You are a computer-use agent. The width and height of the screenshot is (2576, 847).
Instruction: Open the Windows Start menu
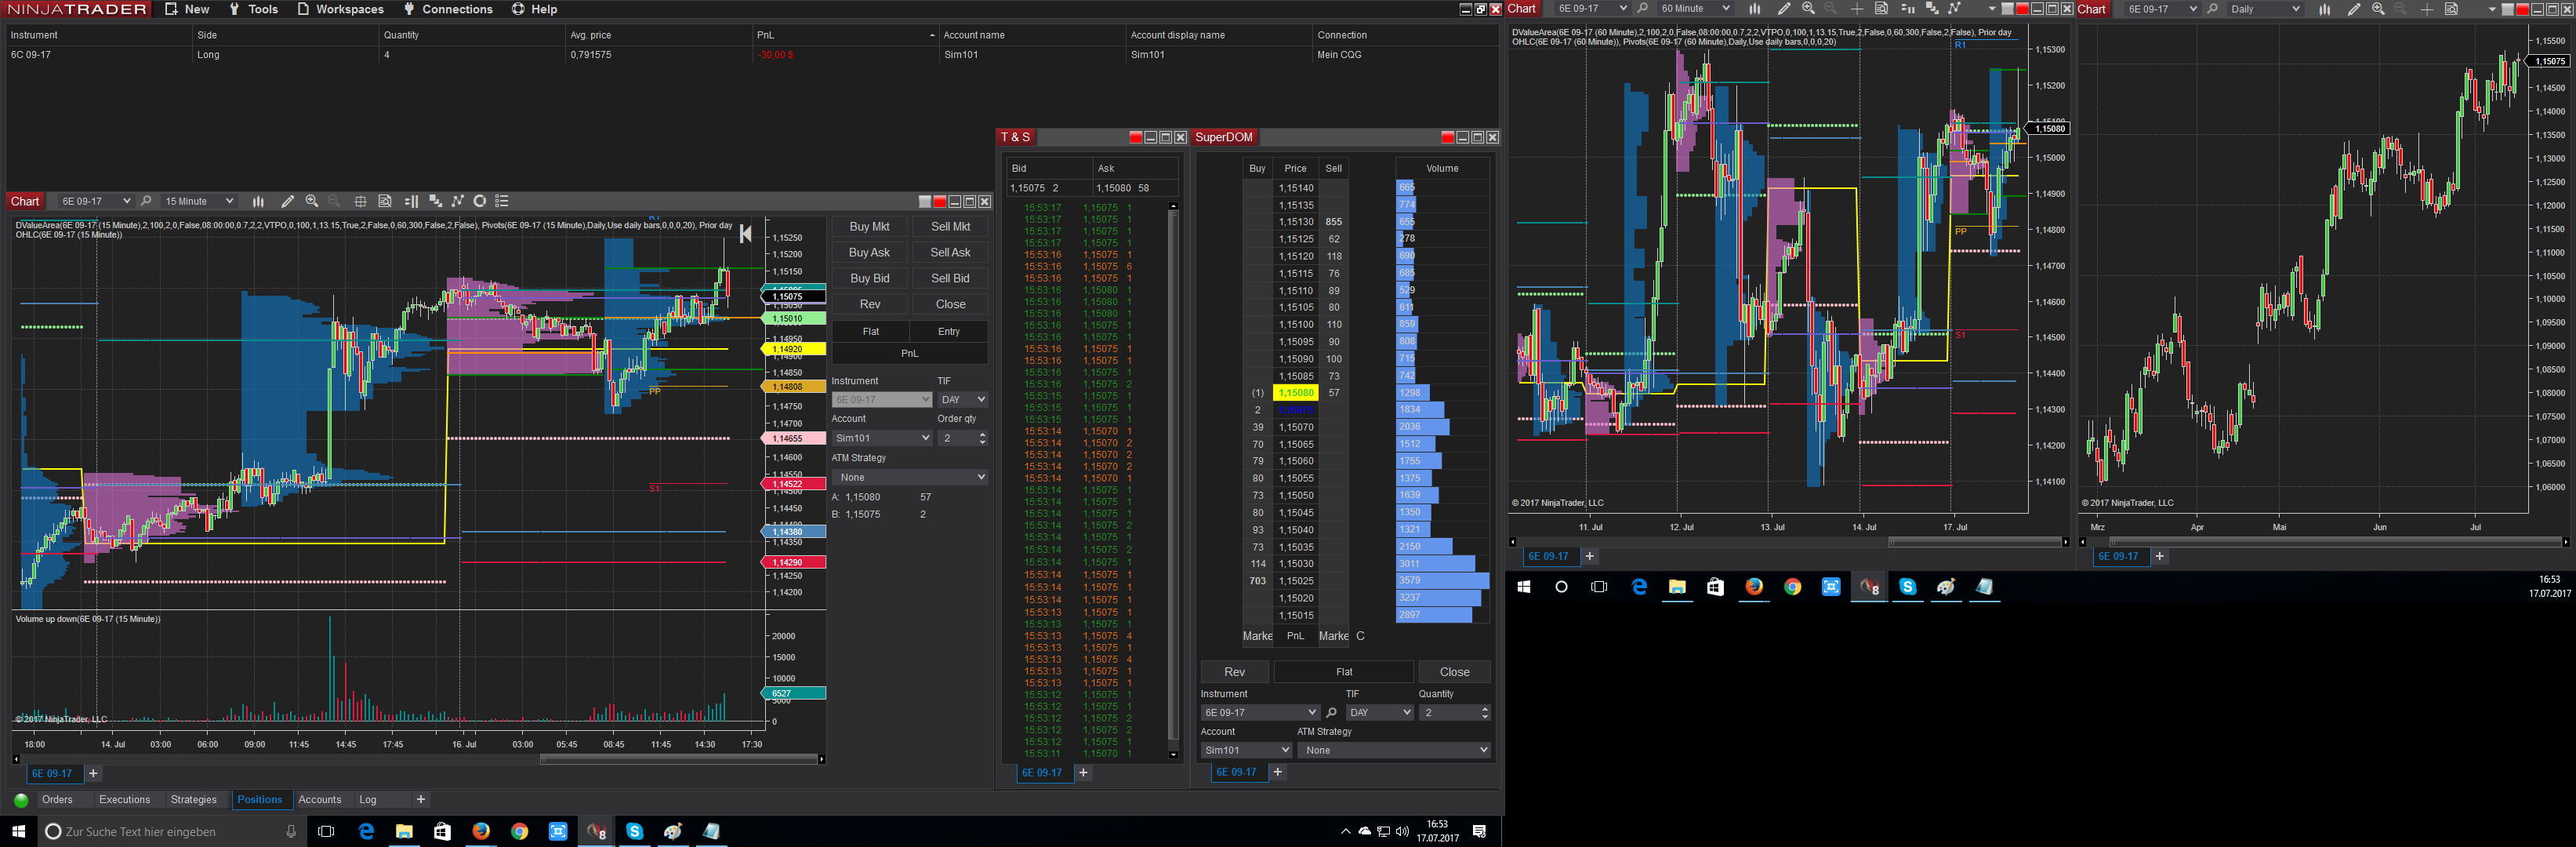coord(18,832)
